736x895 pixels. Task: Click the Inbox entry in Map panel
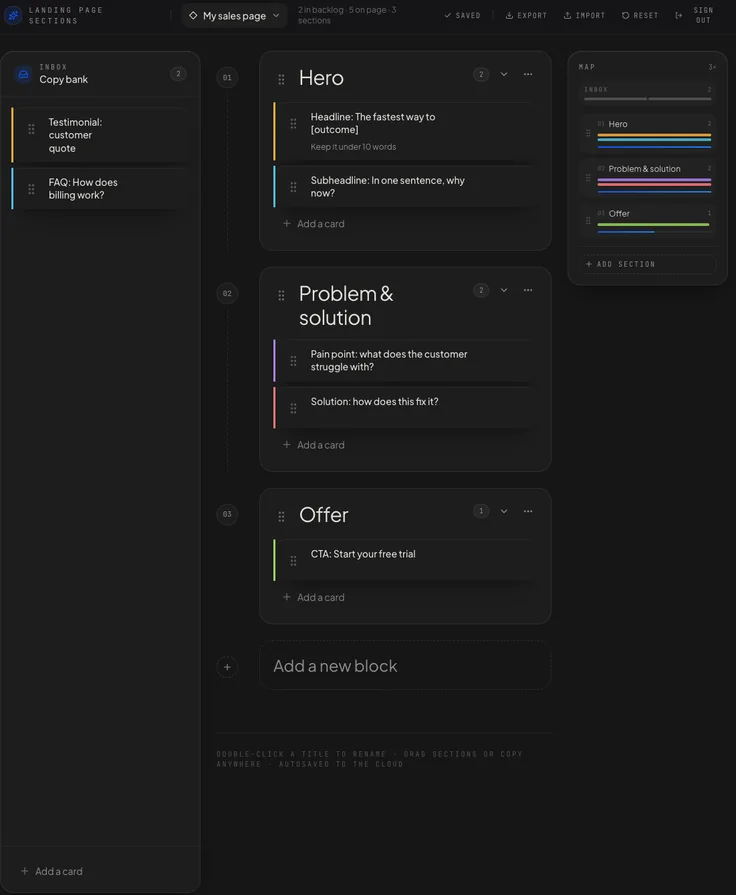648,94
